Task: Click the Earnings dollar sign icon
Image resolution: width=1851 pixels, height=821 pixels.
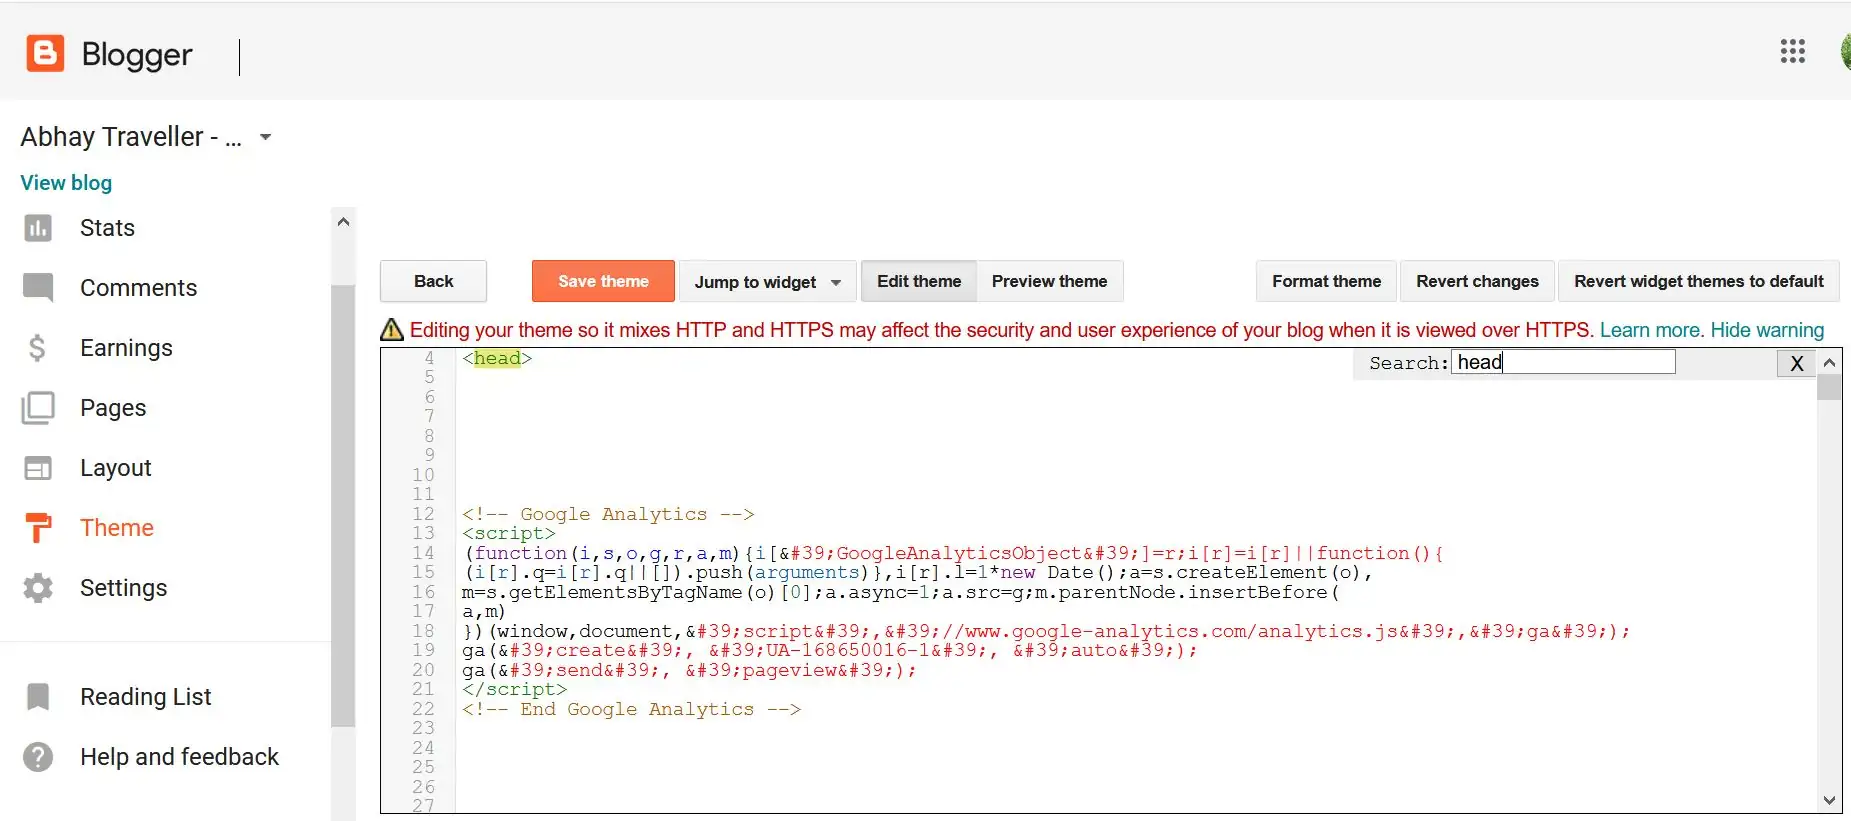Action: click(38, 348)
